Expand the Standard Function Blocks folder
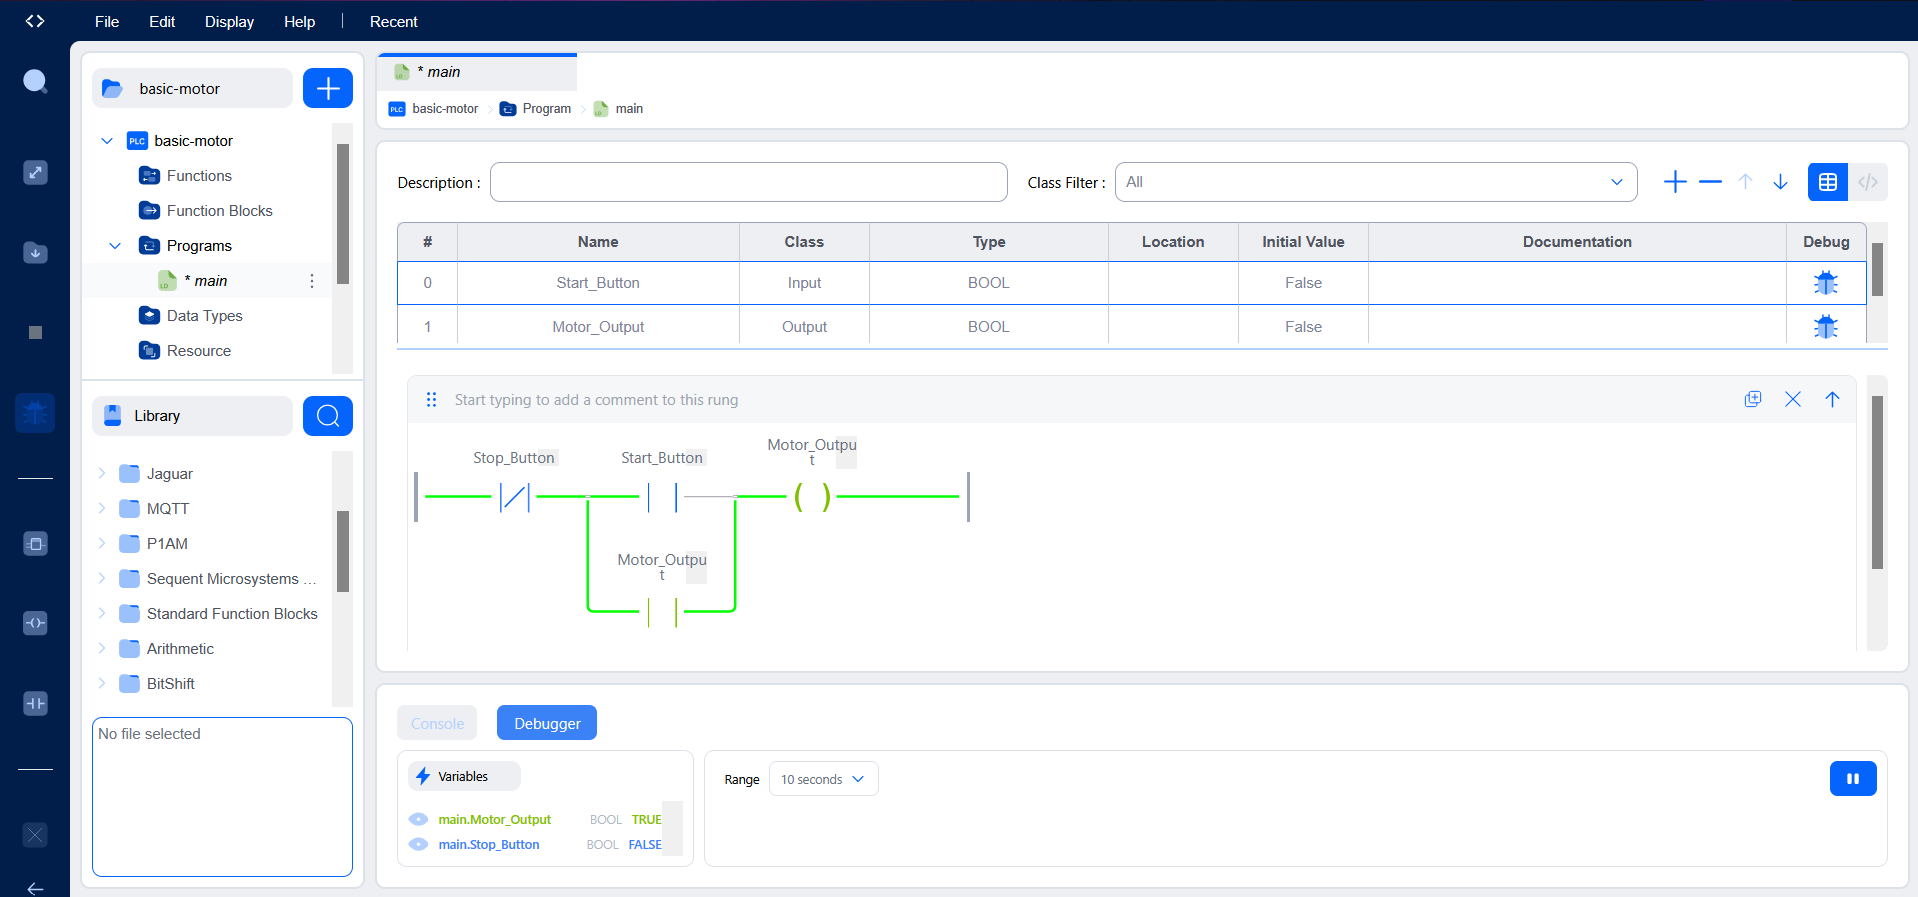 (x=102, y=613)
